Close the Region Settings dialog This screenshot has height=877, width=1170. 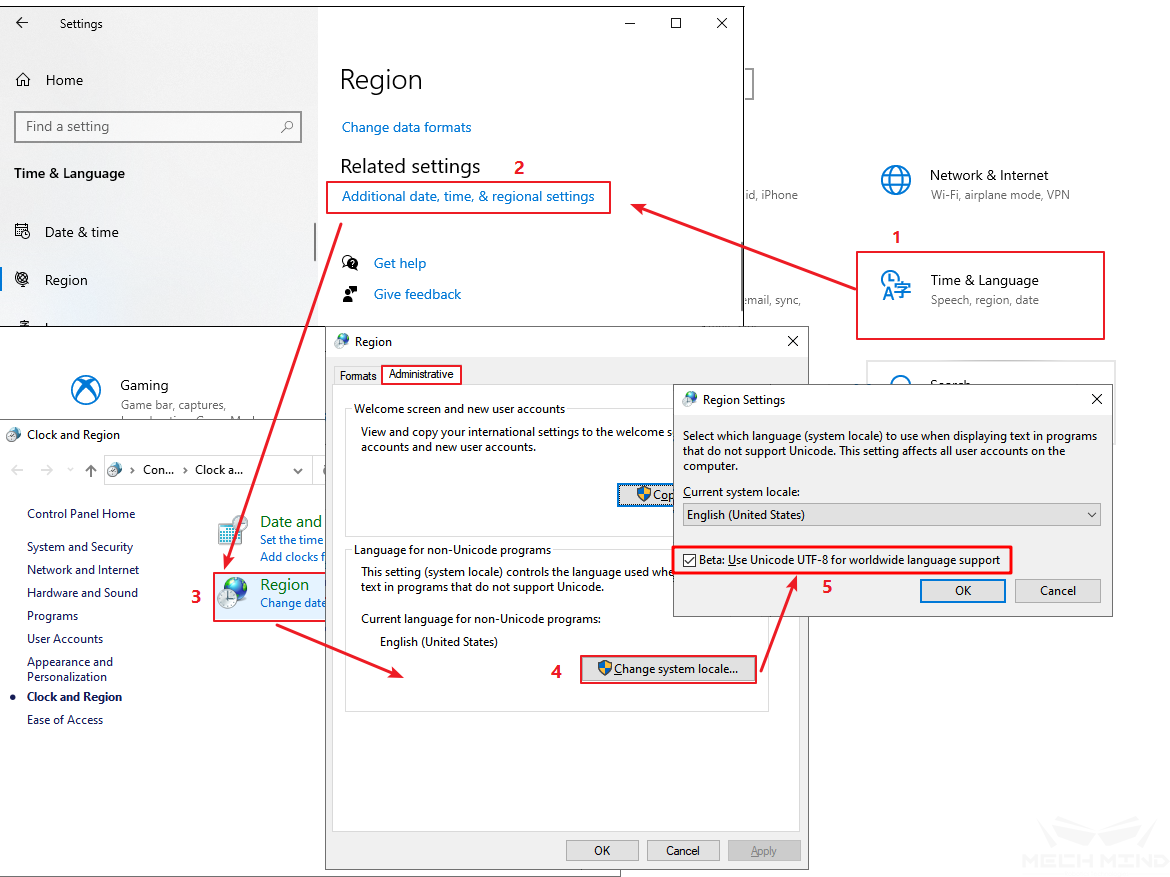tap(1096, 399)
